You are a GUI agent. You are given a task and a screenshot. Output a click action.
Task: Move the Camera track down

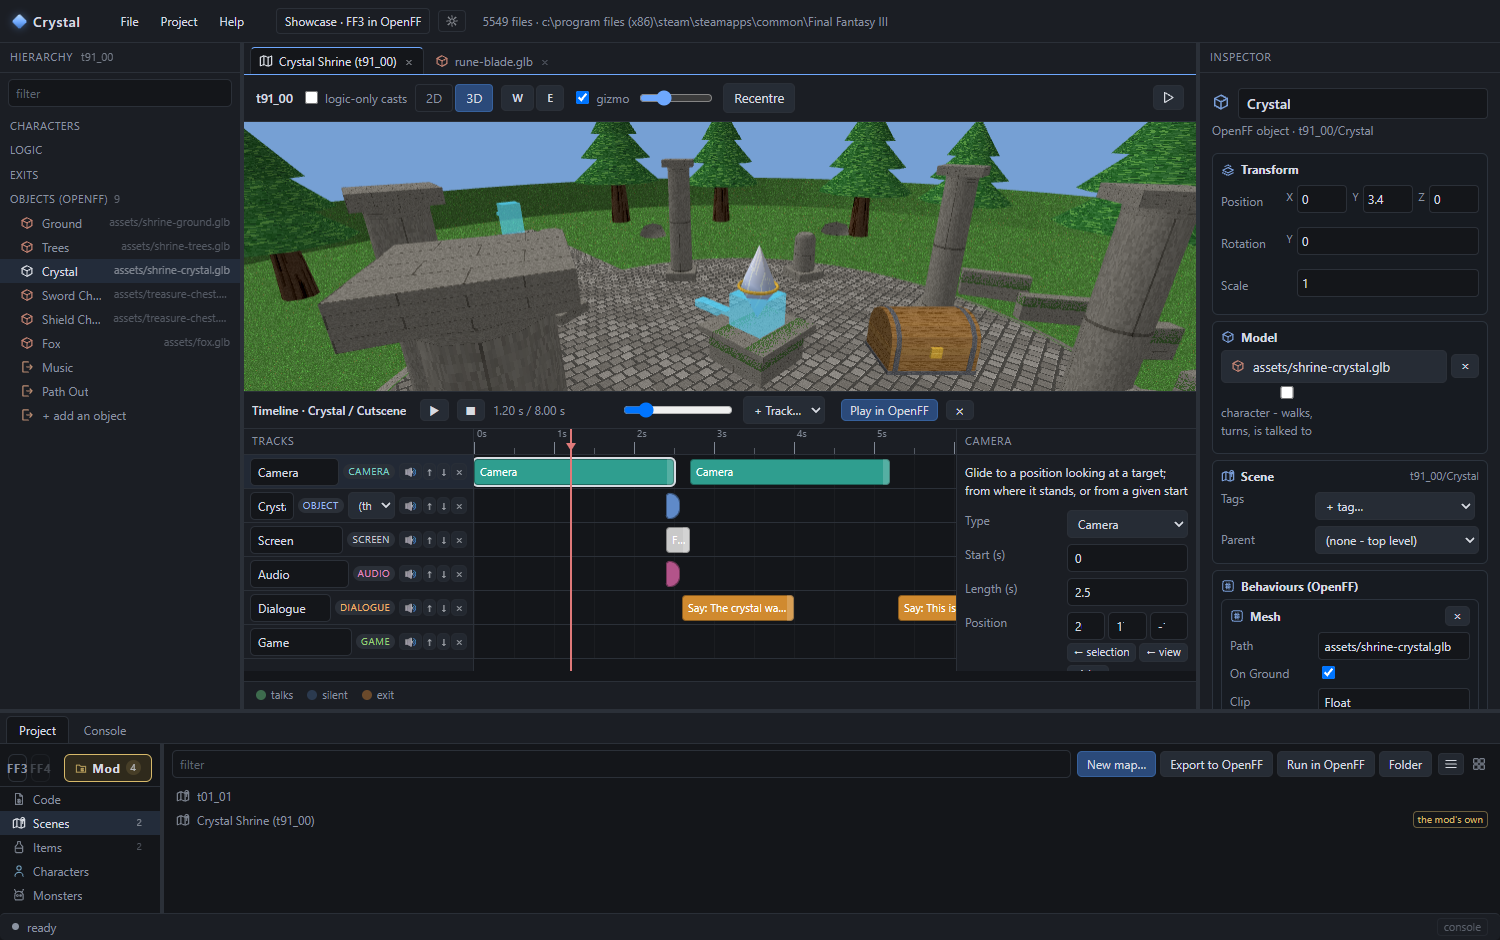444,472
